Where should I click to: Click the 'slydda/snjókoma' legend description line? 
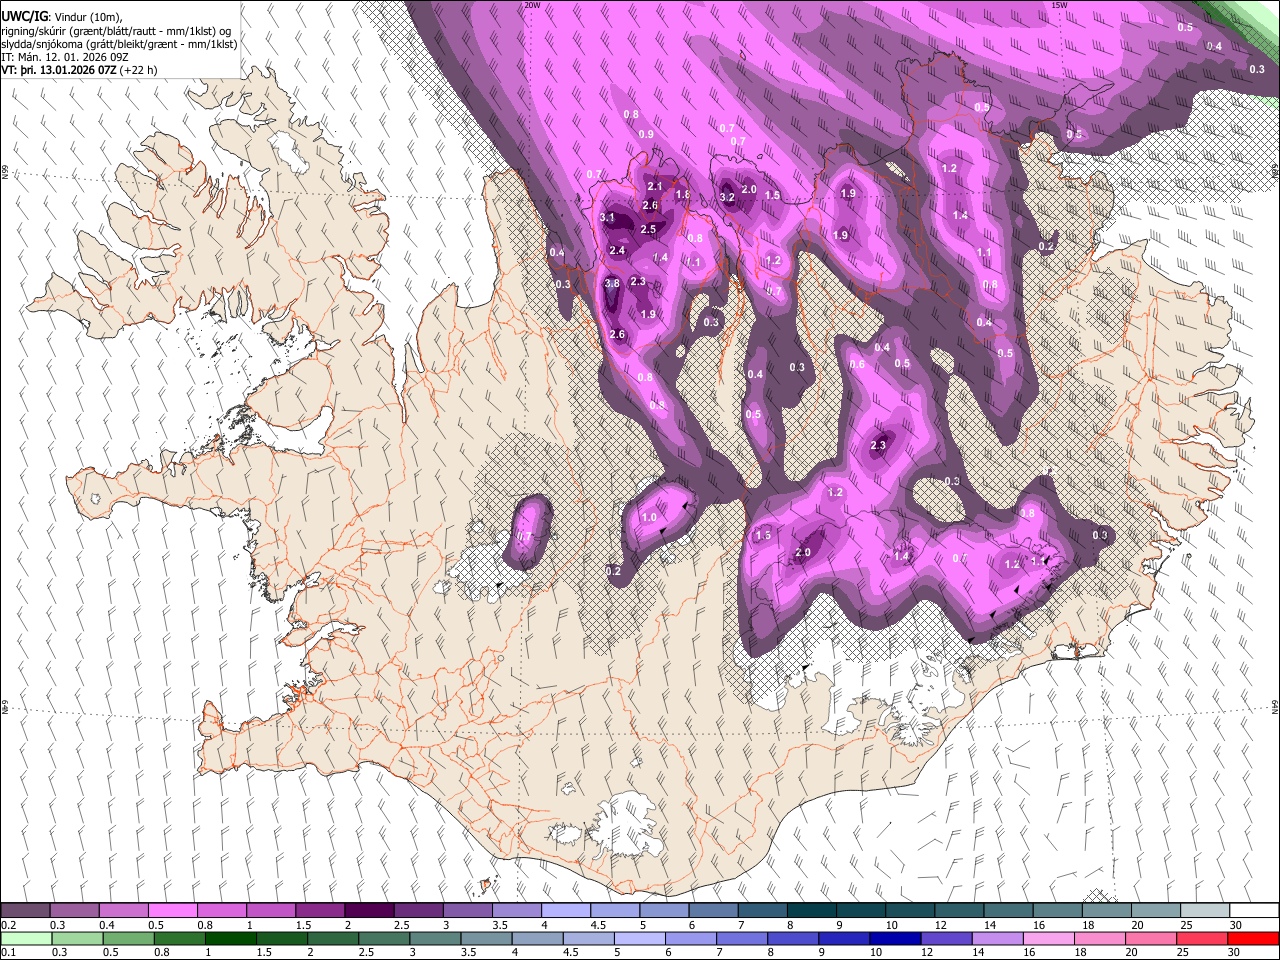tap(120, 44)
